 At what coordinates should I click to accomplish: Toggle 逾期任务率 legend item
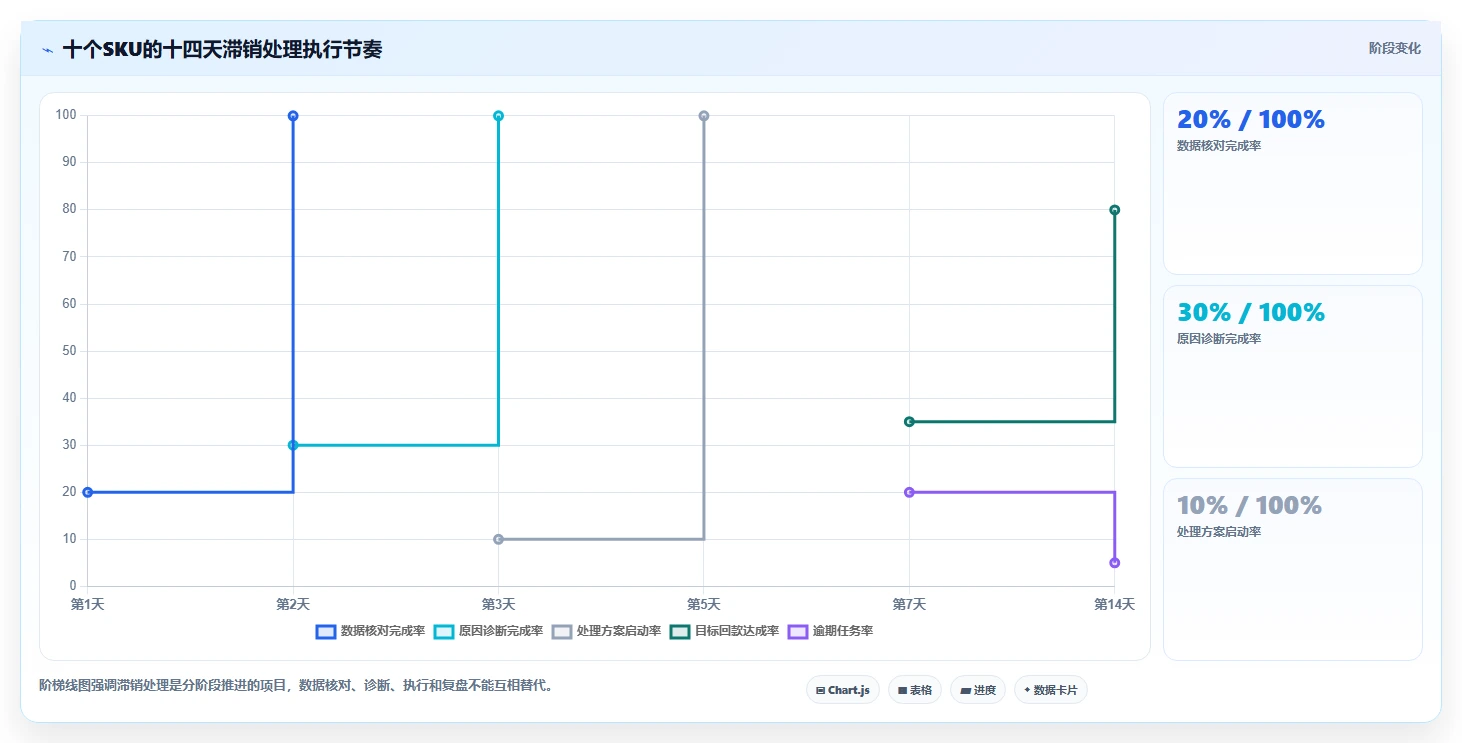830,631
